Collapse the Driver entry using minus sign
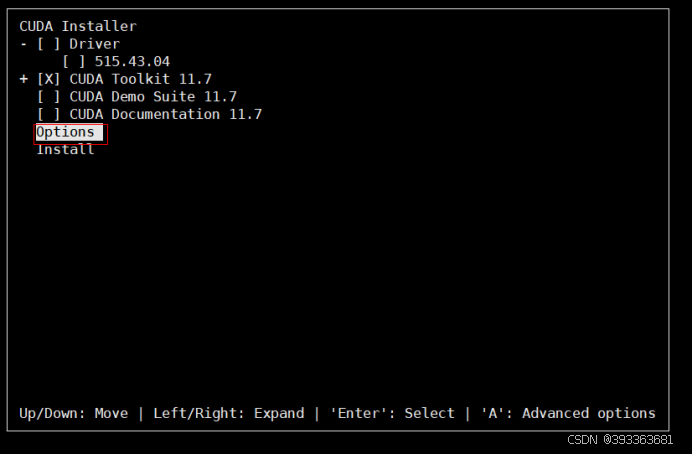692x454 pixels. 23,44
